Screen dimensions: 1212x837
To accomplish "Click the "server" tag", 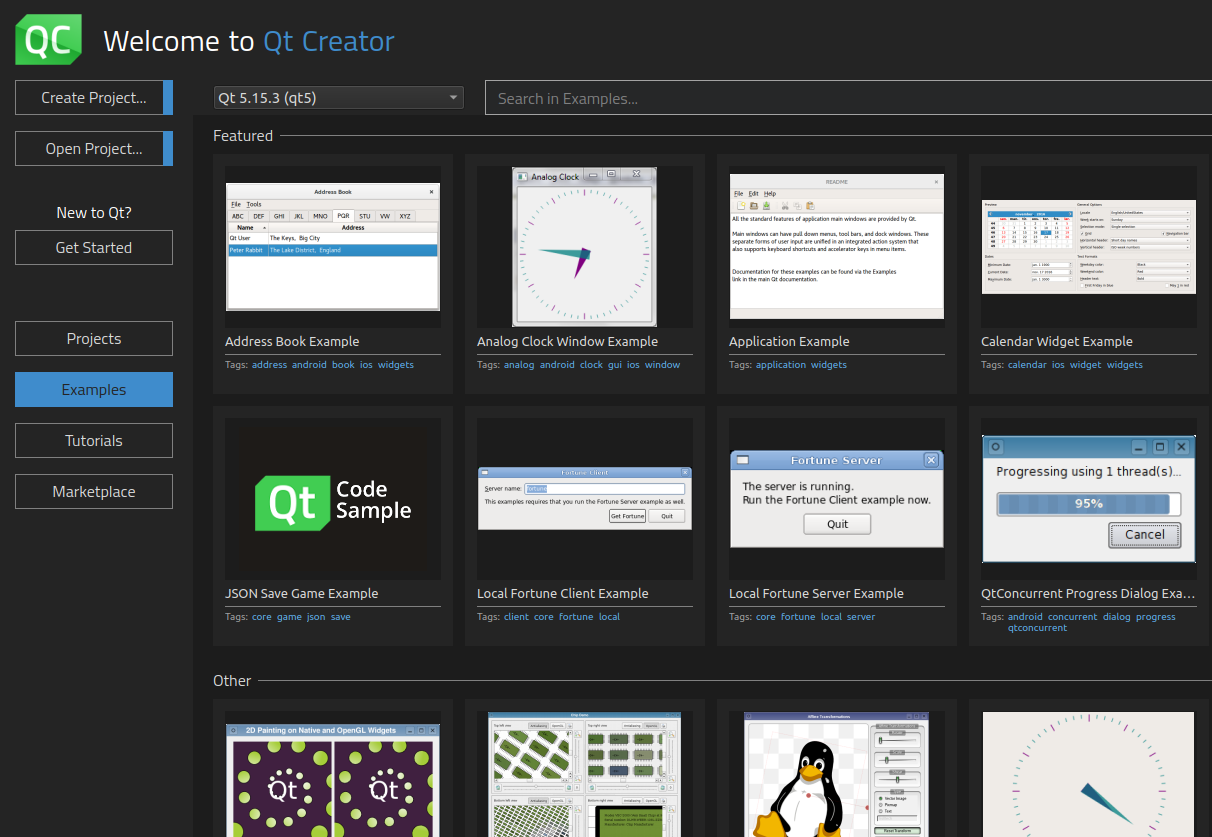I will [x=861, y=617].
